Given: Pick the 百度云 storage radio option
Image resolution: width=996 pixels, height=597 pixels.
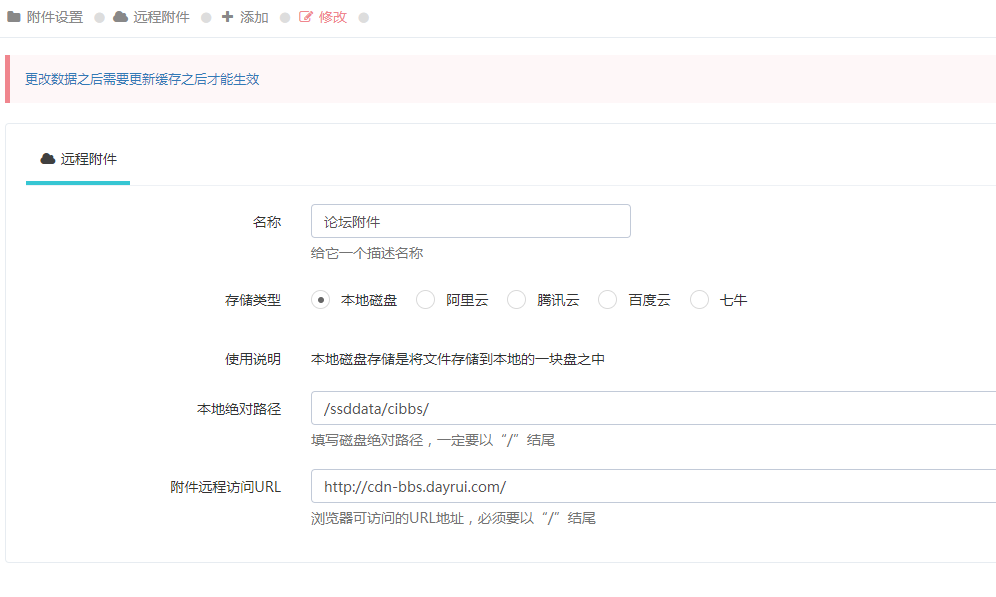Looking at the screenshot, I should (607, 300).
